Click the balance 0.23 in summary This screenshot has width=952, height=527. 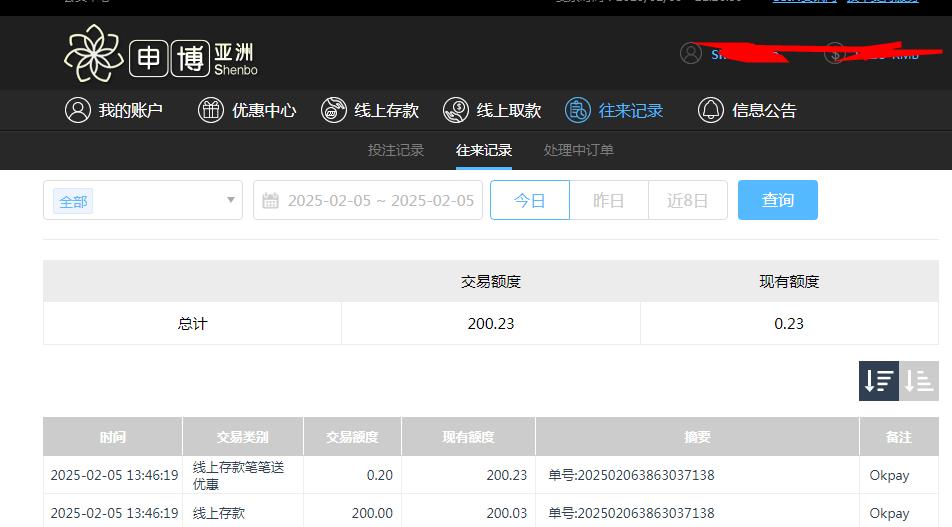click(x=789, y=324)
